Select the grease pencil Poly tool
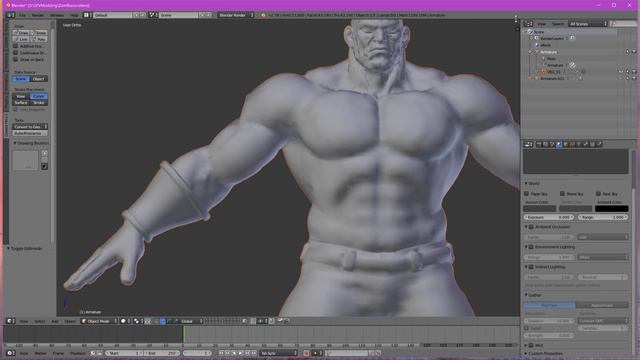Screen dimensions: 640x360 pos(39,39)
